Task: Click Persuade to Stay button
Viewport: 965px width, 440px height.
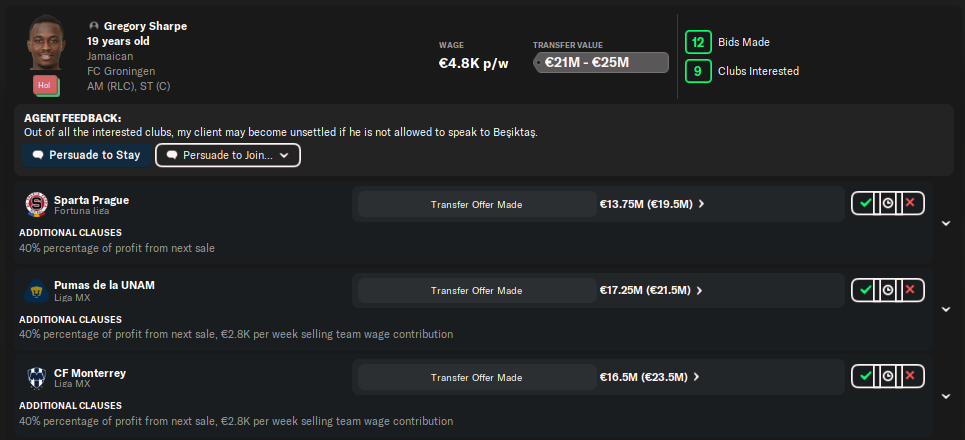Action: click(x=86, y=156)
